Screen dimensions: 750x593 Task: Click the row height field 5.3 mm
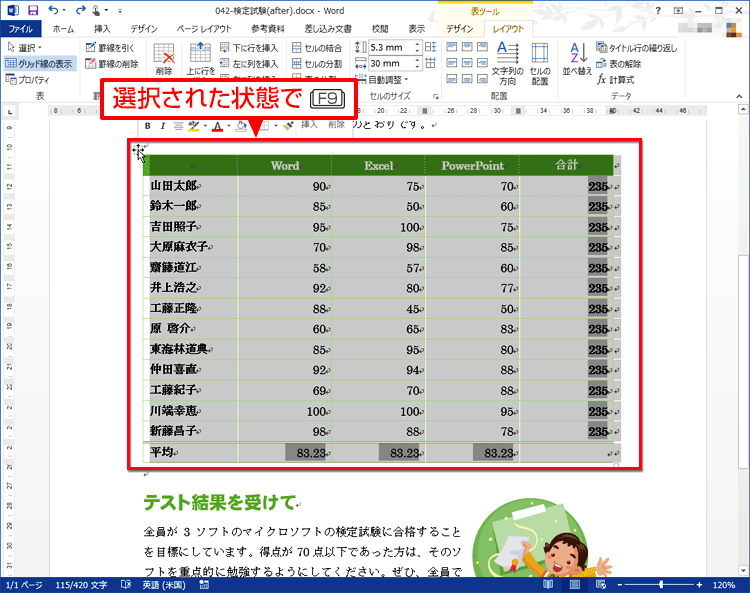[391, 47]
